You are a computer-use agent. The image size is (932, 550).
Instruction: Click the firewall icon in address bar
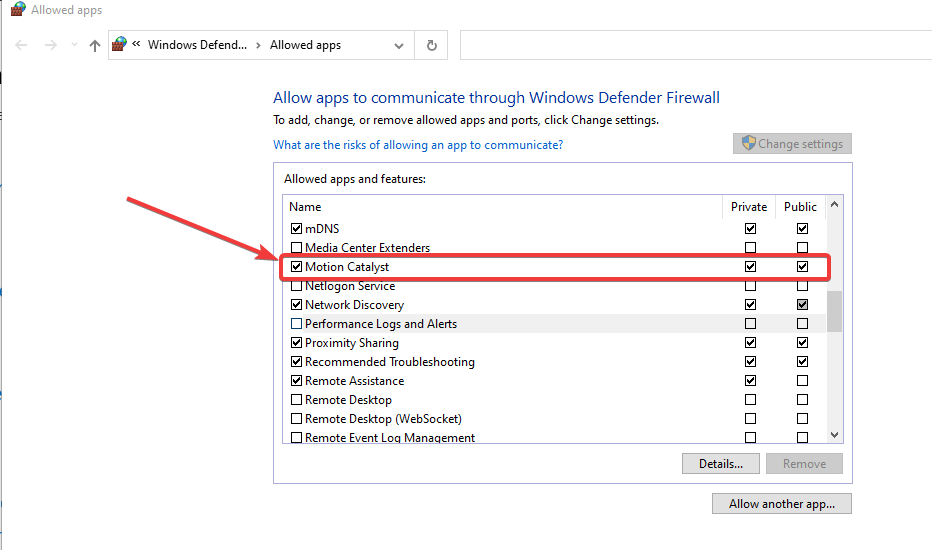[x=119, y=45]
